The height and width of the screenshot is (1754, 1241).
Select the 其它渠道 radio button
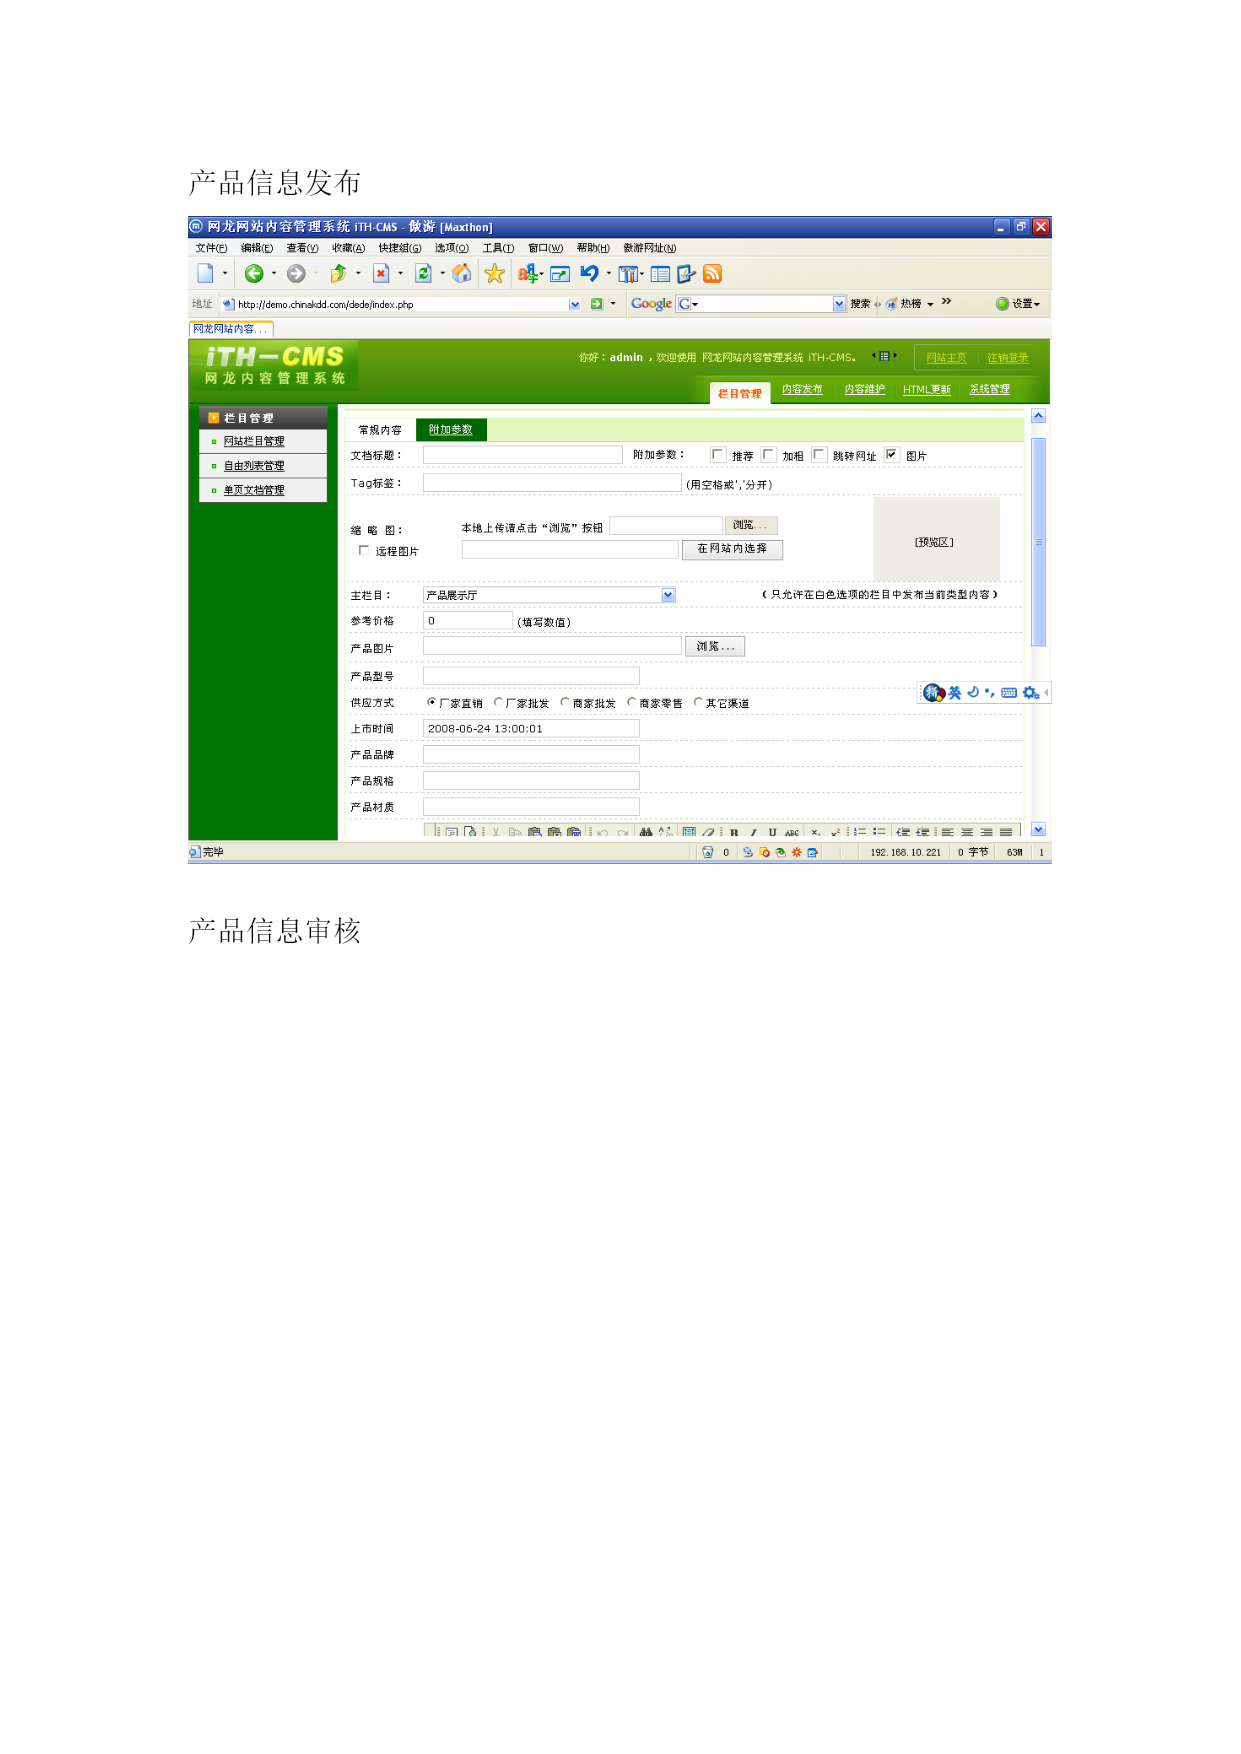pos(698,702)
